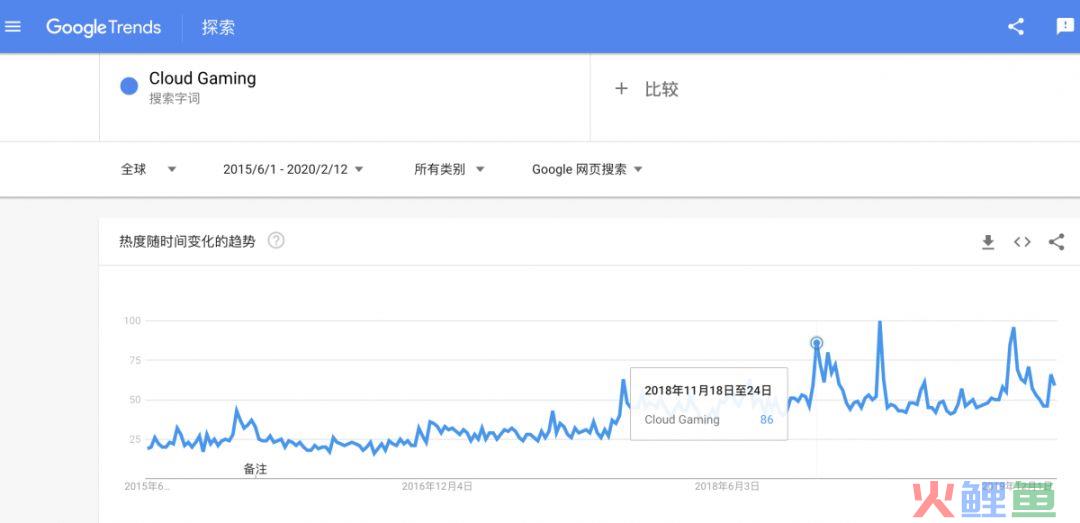The height and width of the screenshot is (523, 1080).
Task: Open the 2015/6/1 - 2020/2/12 date range dropdown
Action: (x=293, y=169)
